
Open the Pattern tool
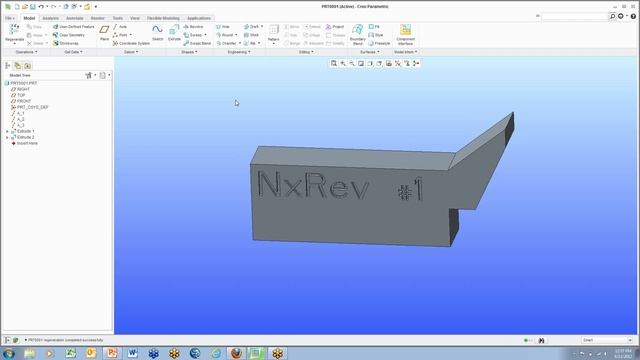(273, 33)
